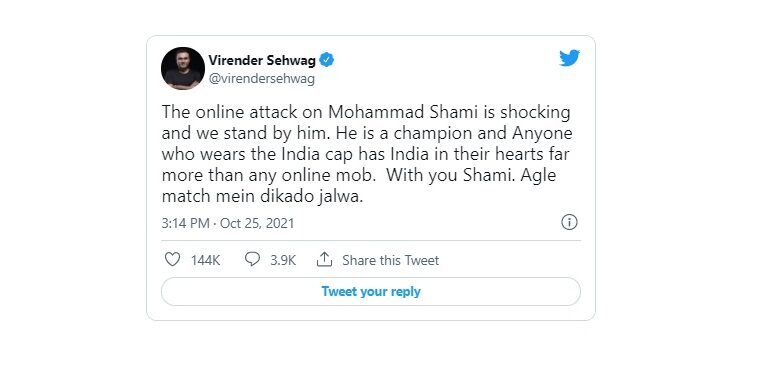Click the phrase 'With you Shami'

tap(451, 176)
